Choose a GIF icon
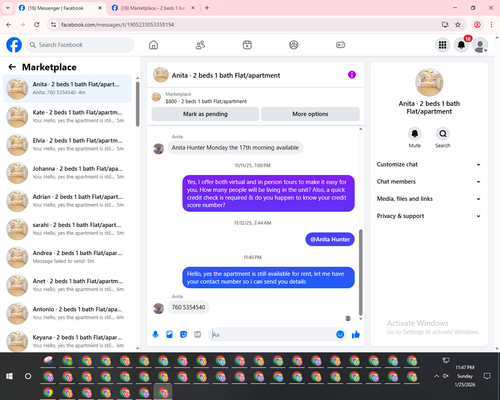Viewport: 500px width, 400px height. (198, 334)
